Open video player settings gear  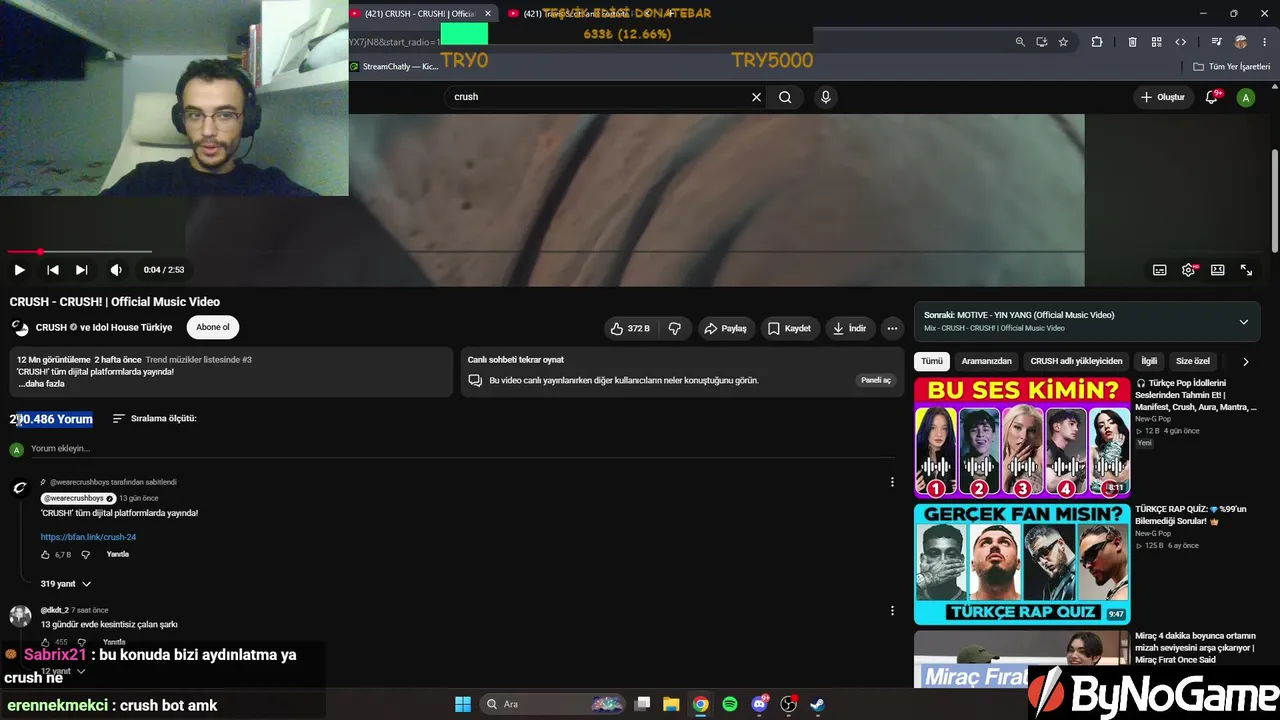(1189, 270)
